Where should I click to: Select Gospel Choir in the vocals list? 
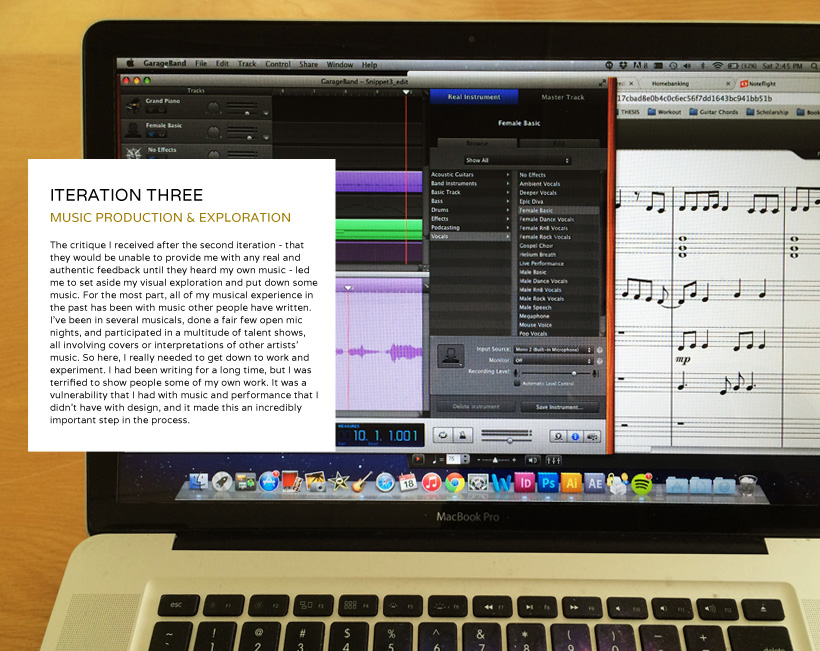pos(536,245)
